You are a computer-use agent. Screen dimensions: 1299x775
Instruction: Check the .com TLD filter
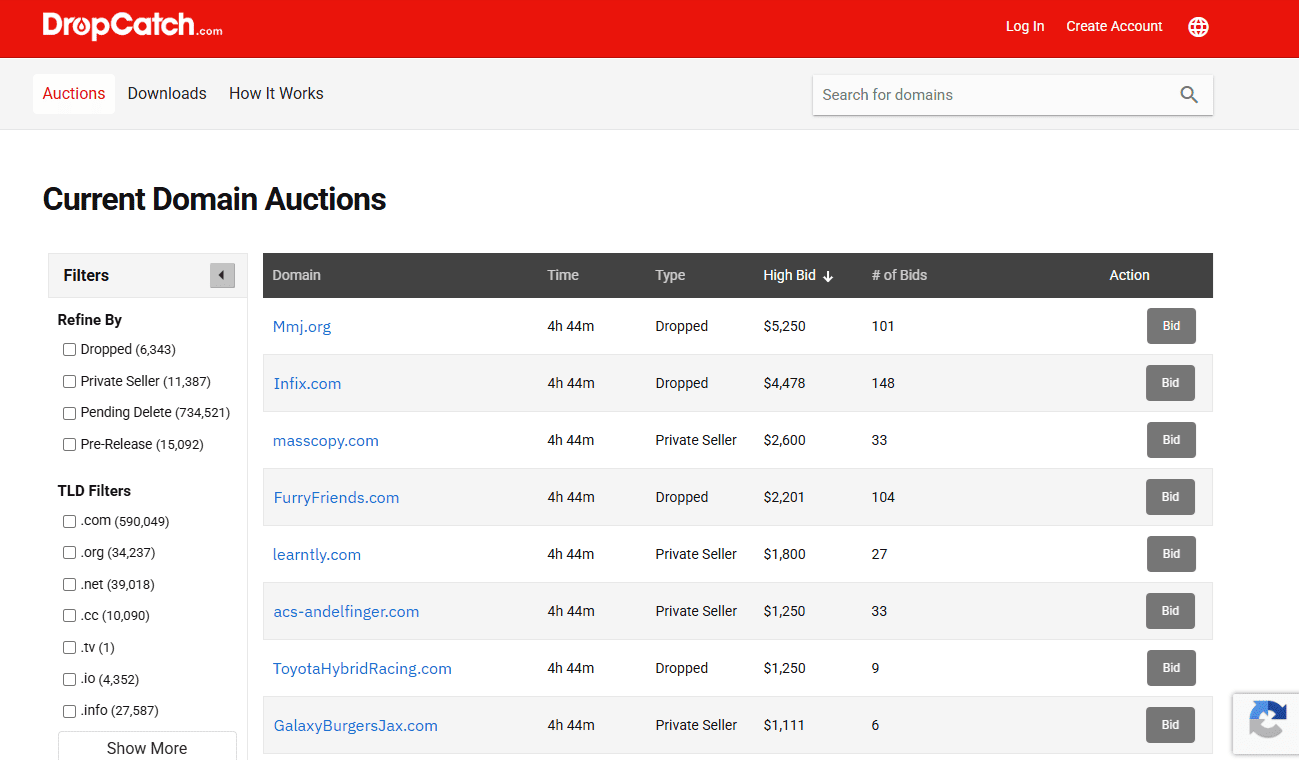click(69, 521)
